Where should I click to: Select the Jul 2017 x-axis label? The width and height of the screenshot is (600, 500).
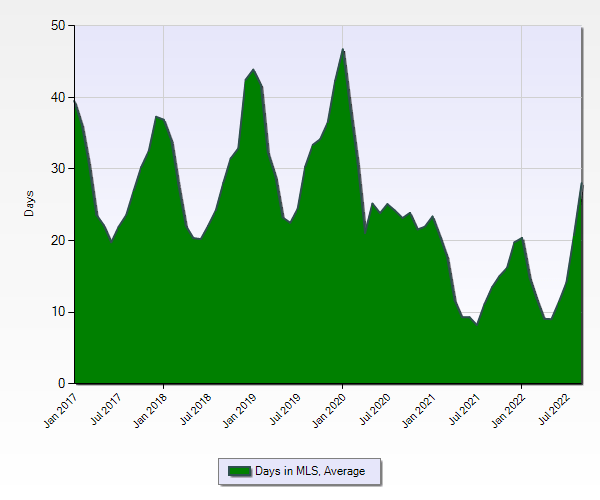(x=106, y=409)
